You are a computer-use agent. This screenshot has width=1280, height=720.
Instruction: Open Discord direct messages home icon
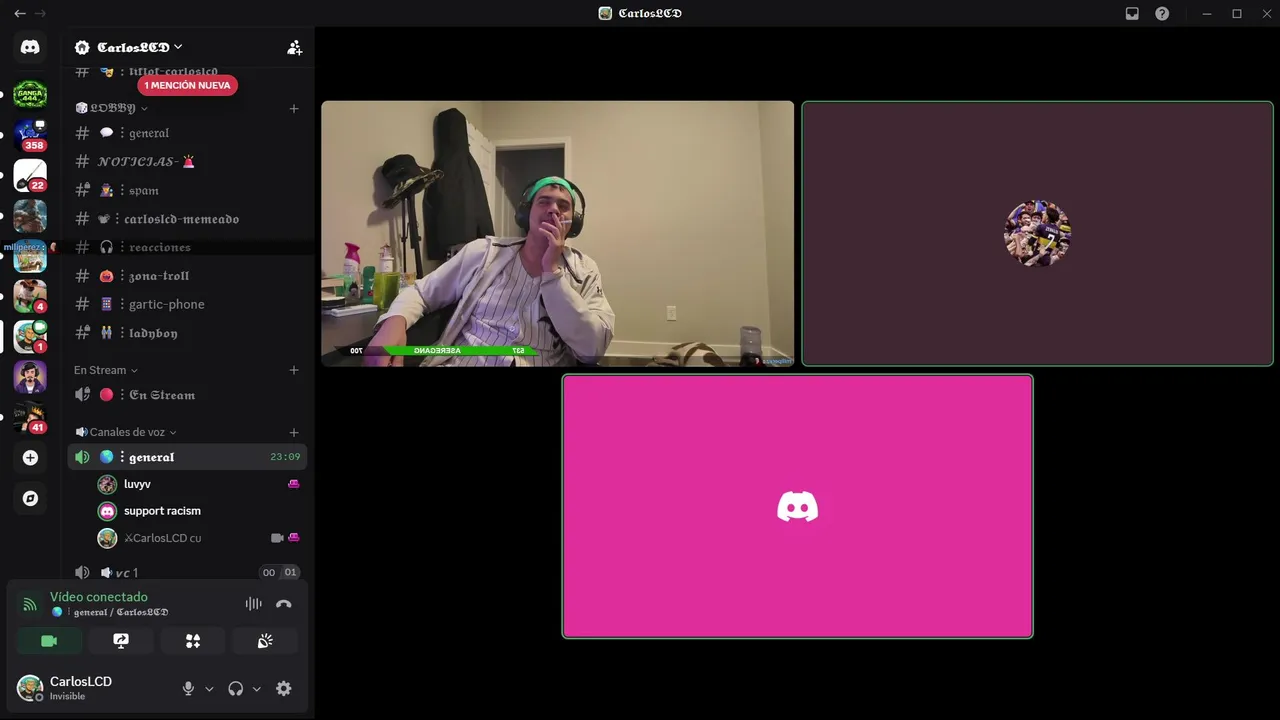[x=30, y=47]
